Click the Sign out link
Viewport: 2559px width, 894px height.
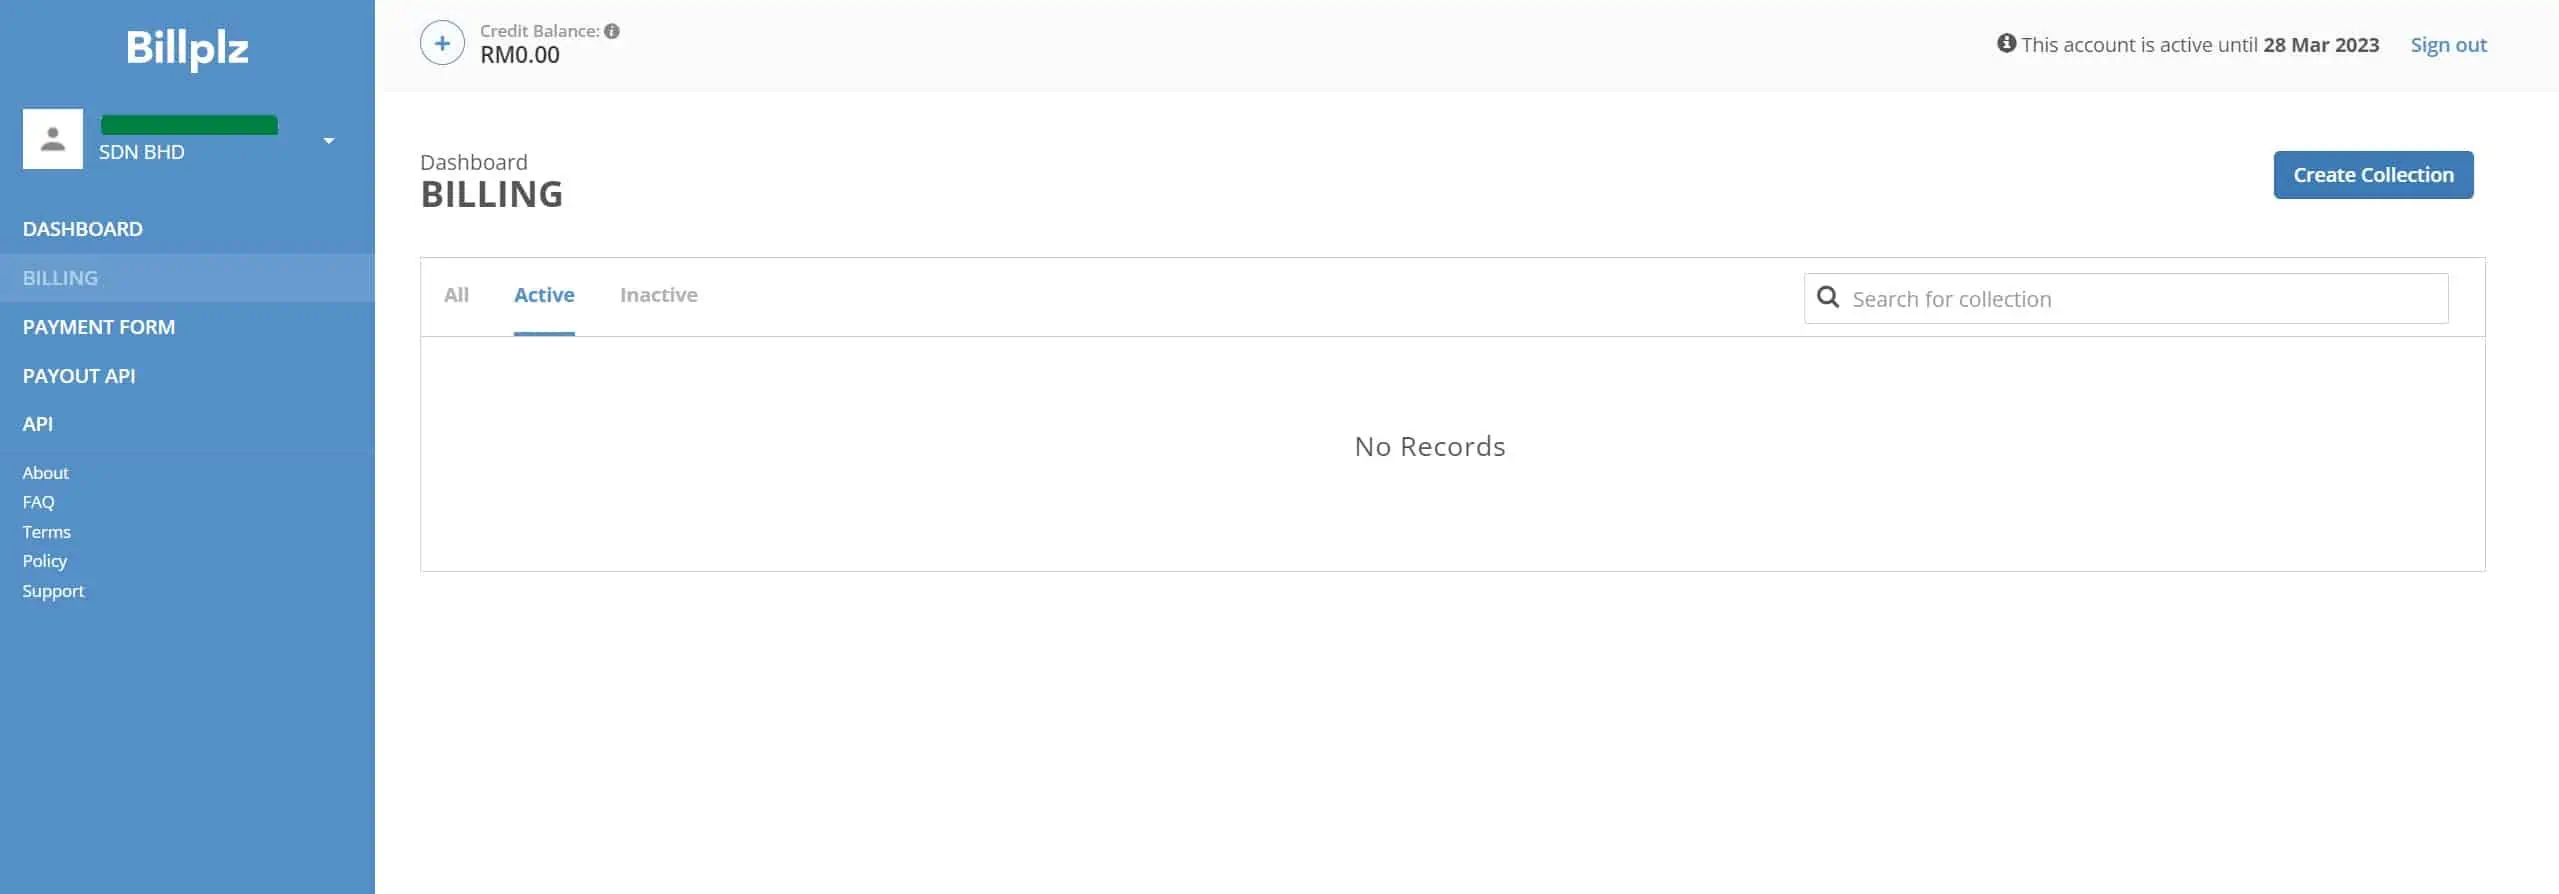click(x=2448, y=45)
